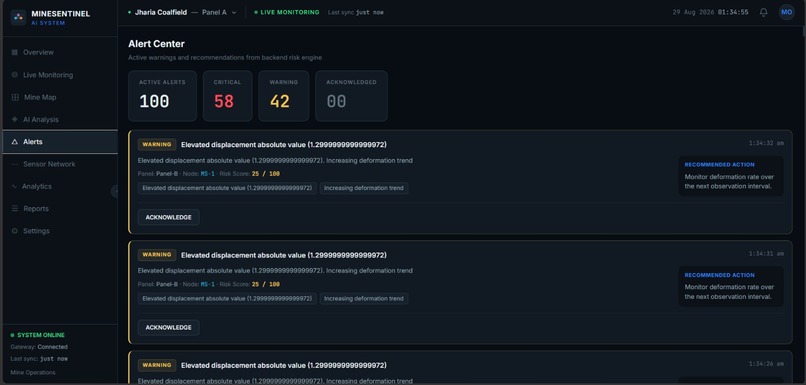
Task: Click the Warning 42 stat card
Action: click(x=284, y=96)
